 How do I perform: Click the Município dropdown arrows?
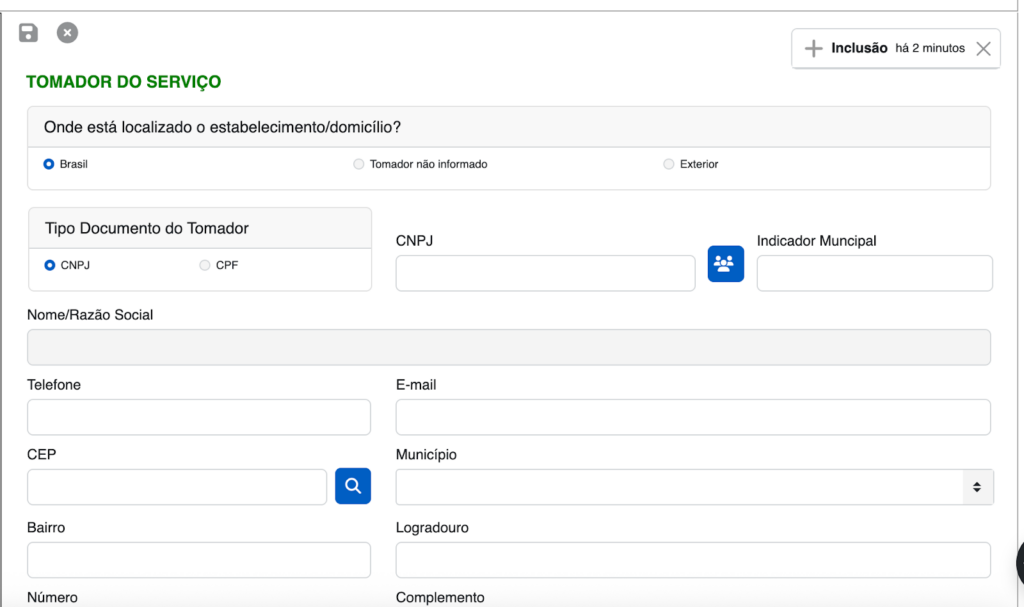[x=977, y=487]
